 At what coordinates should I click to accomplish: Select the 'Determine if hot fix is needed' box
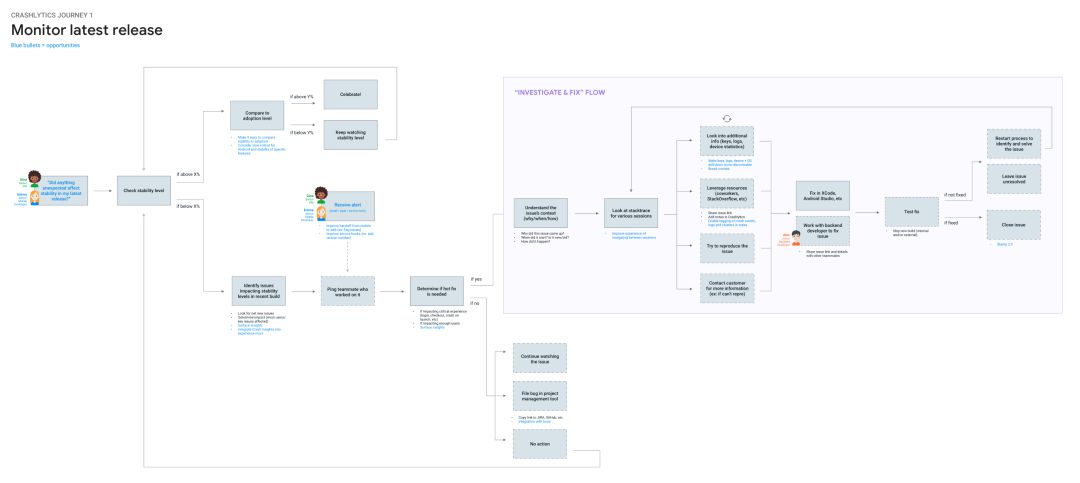click(x=437, y=291)
